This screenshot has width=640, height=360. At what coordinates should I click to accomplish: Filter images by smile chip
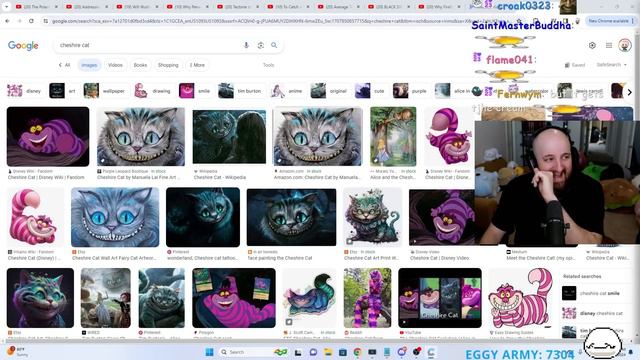pyautogui.click(x=195, y=91)
